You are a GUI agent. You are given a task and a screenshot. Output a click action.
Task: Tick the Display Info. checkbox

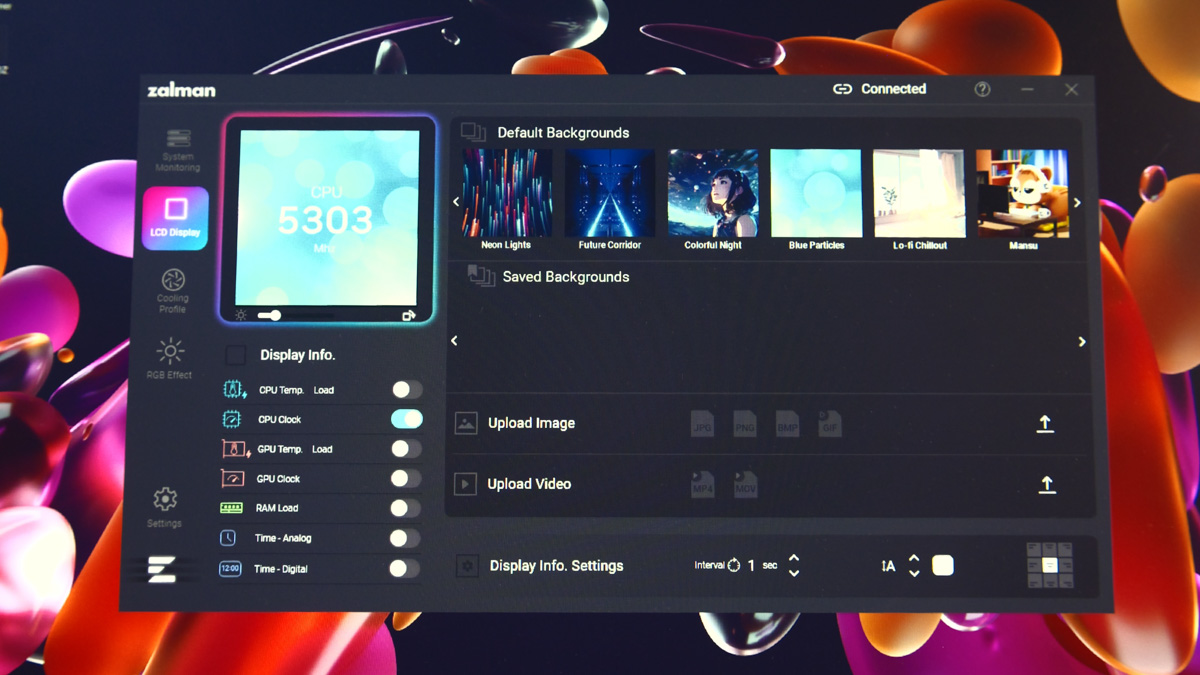(236, 355)
